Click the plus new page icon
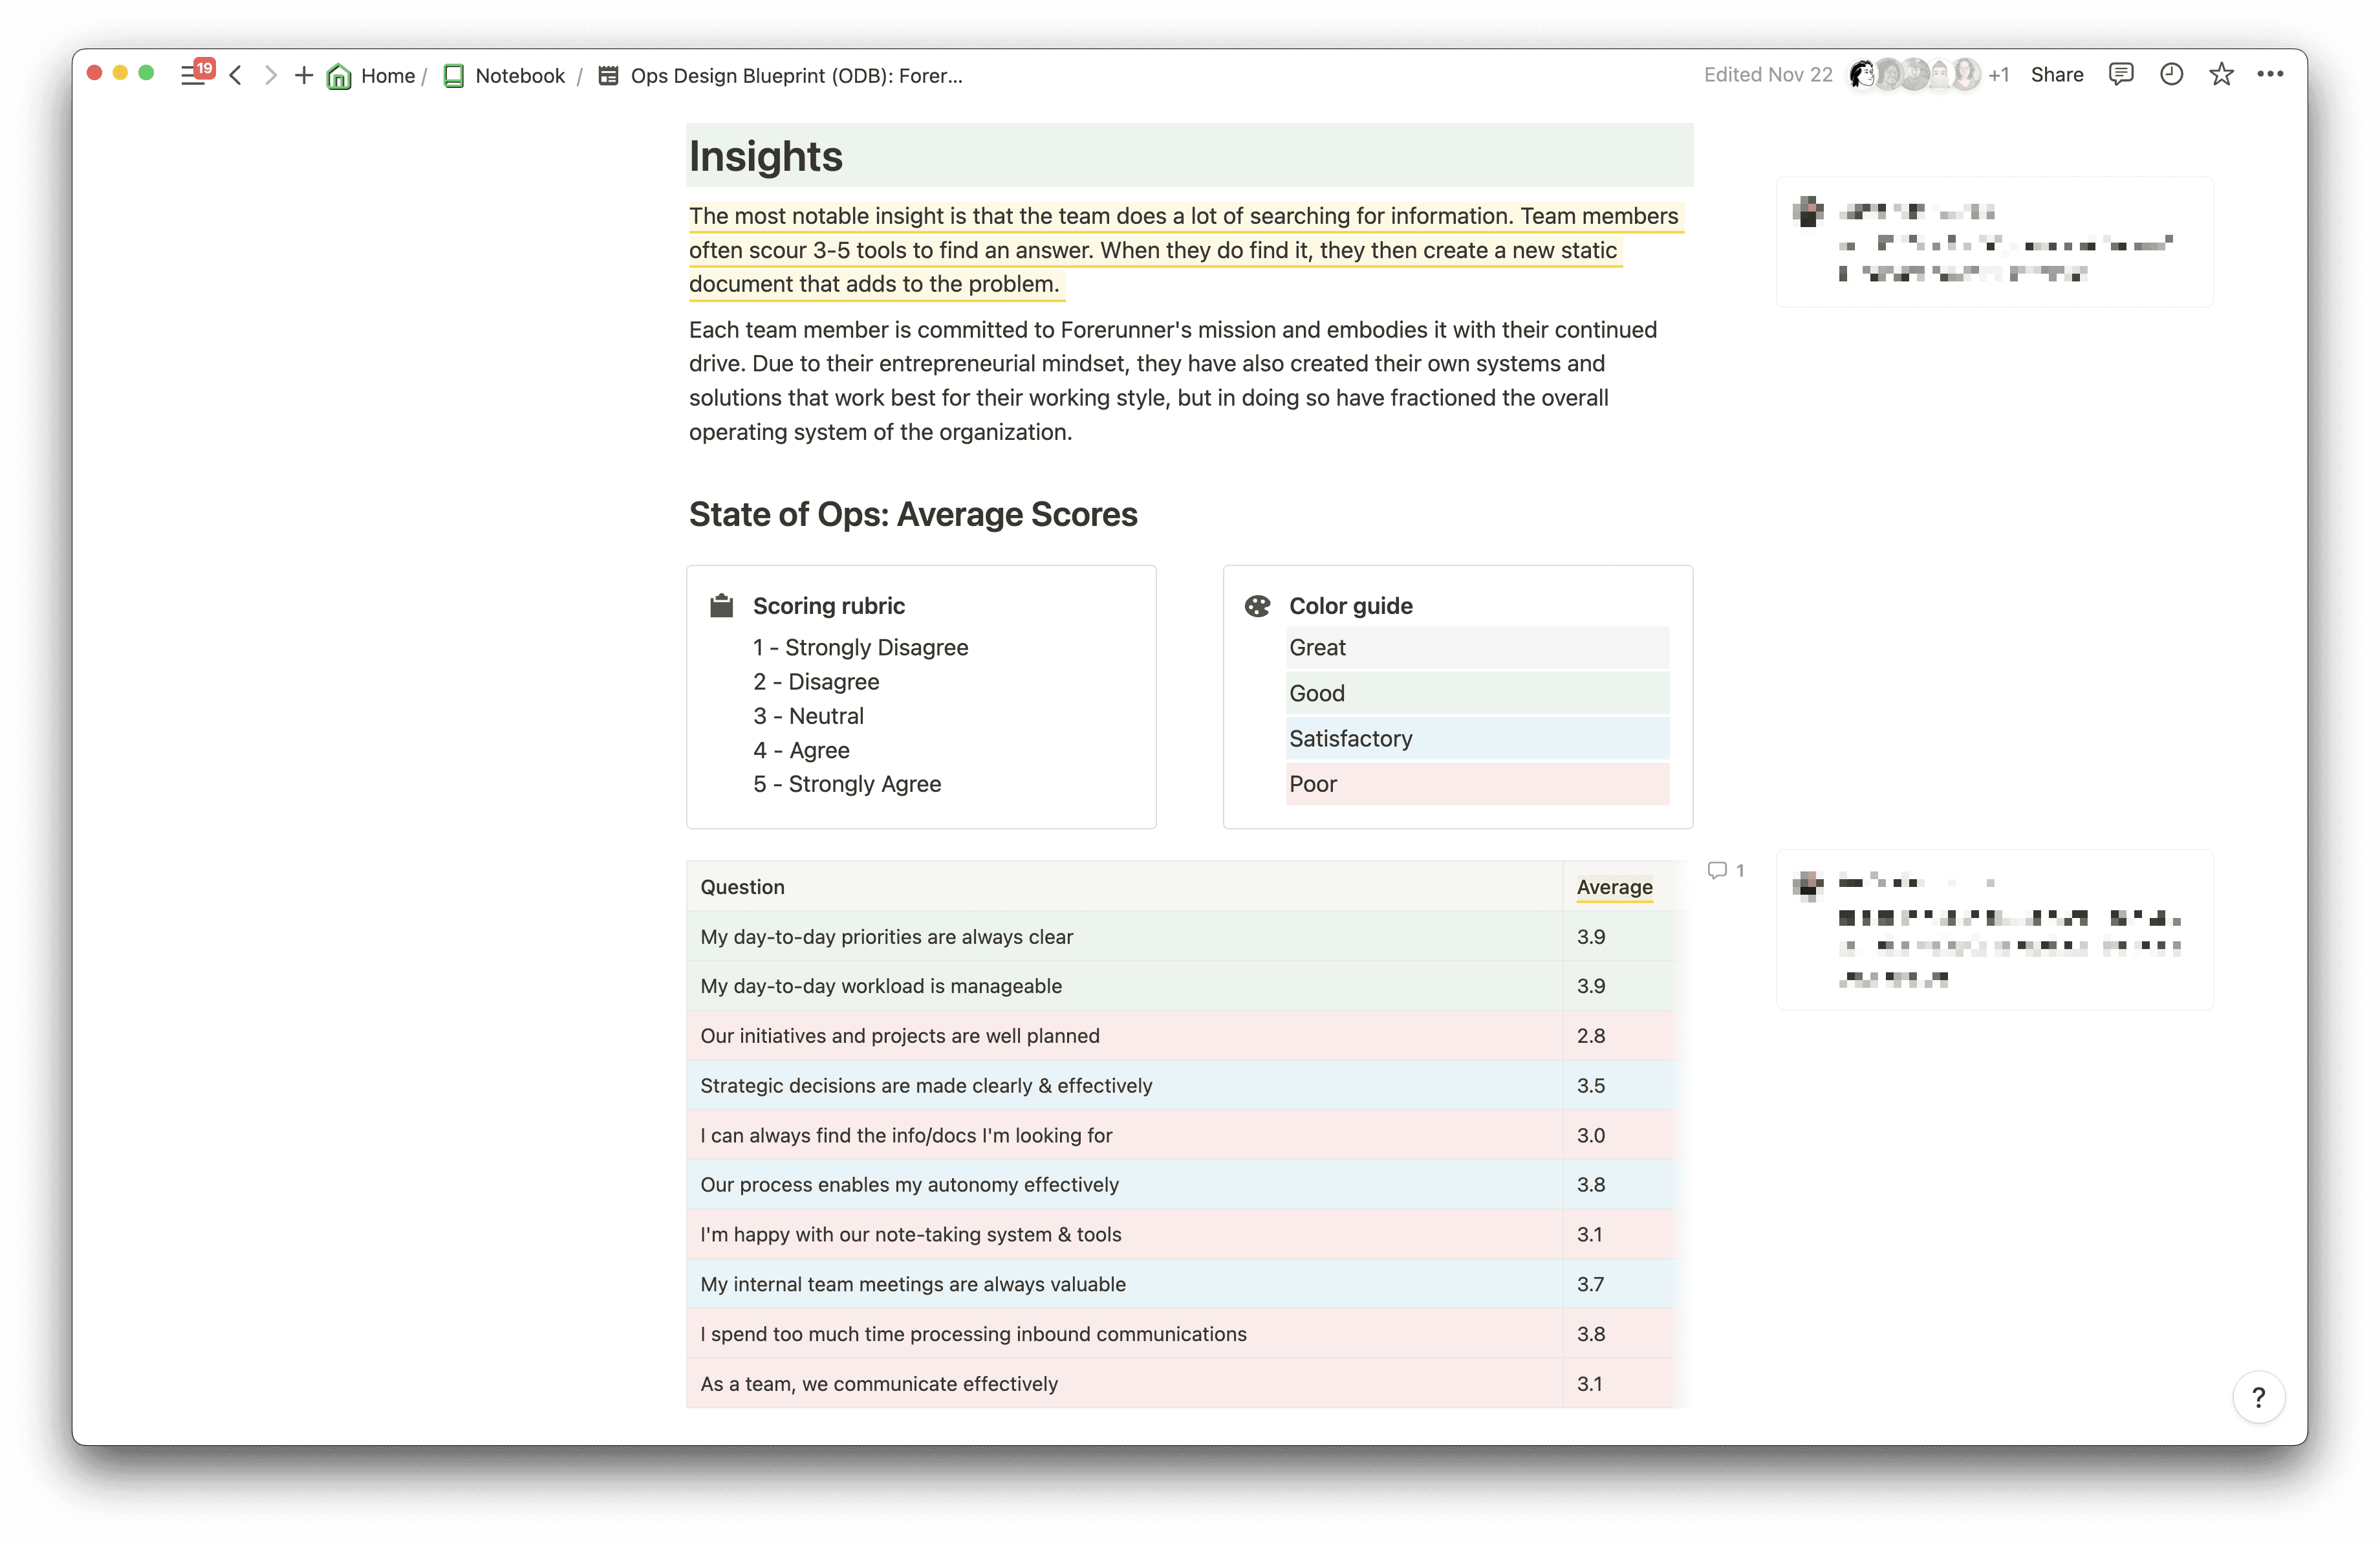Image resolution: width=2380 pixels, height=1541 pixels. tap(304, 75)
